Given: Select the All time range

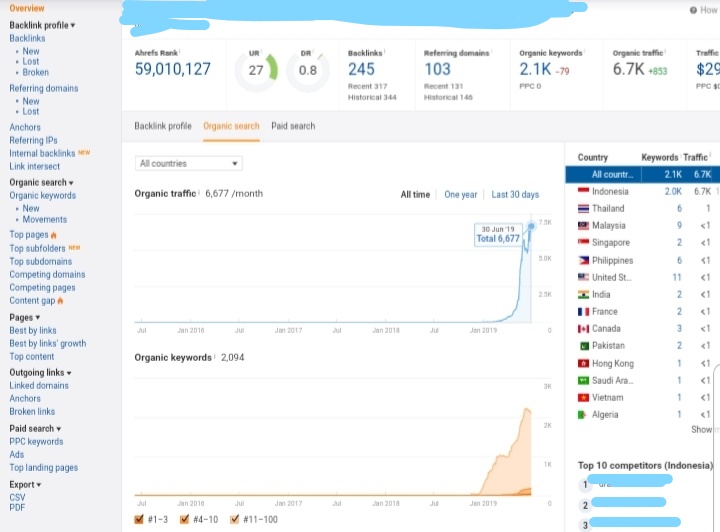Looking at the screenshot, I should pyautogui.click(x=415, y=195).
